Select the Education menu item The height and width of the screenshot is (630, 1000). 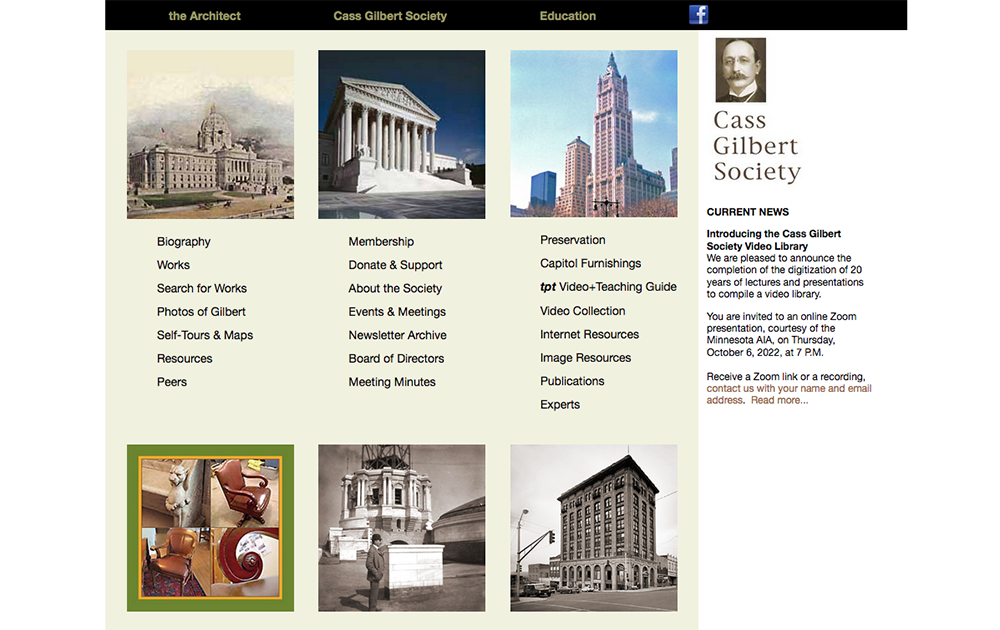[x=567, y=15]
